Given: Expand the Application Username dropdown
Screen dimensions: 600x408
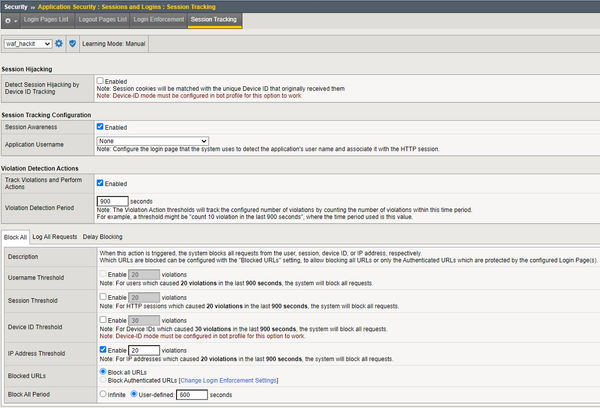Looking at the screenshot, I should [x=152, y=141].
